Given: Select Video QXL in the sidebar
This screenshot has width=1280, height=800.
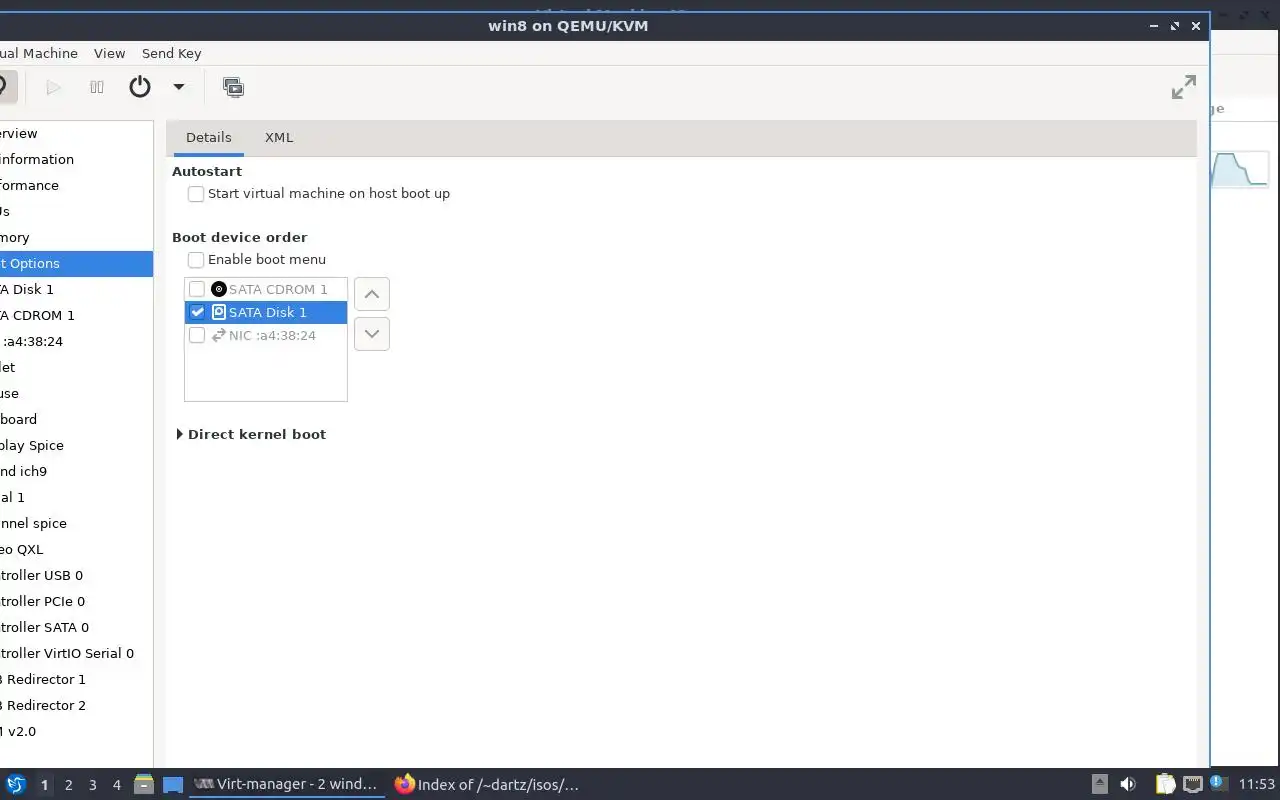Looking at the screenshot, I should (x=76, y=549).
